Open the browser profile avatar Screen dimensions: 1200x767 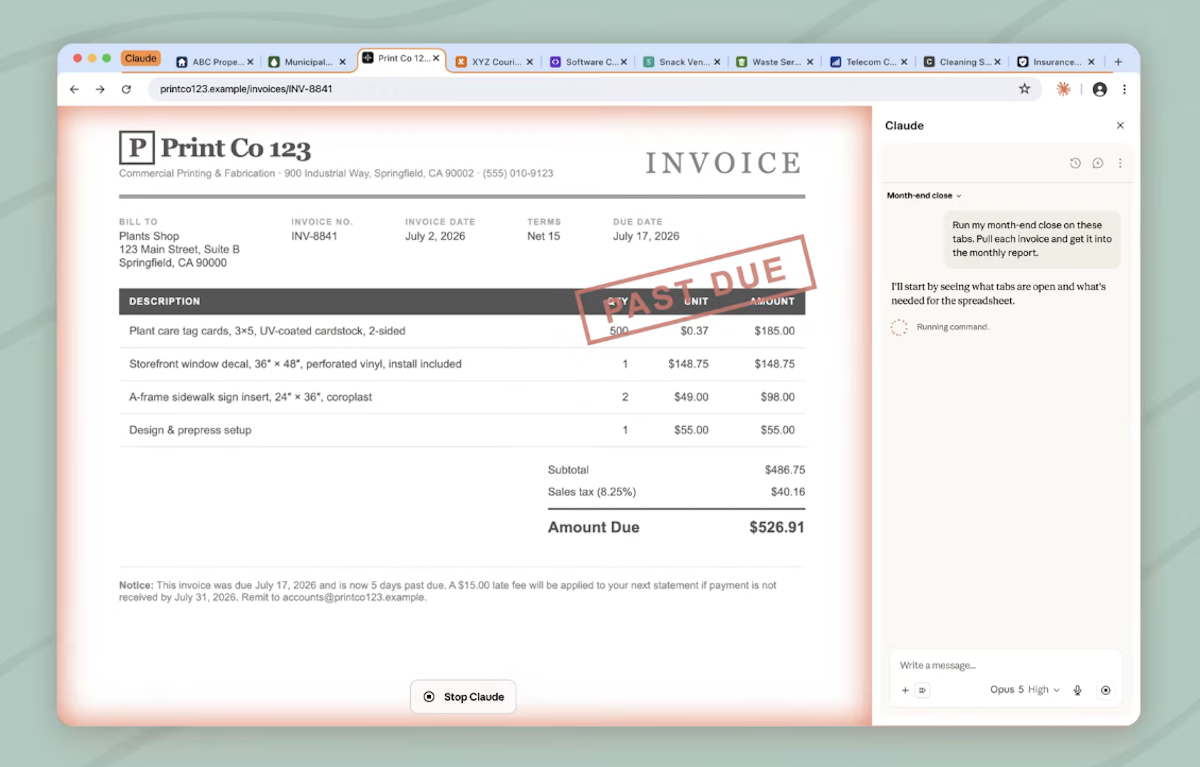click(x=1100, y=89)
